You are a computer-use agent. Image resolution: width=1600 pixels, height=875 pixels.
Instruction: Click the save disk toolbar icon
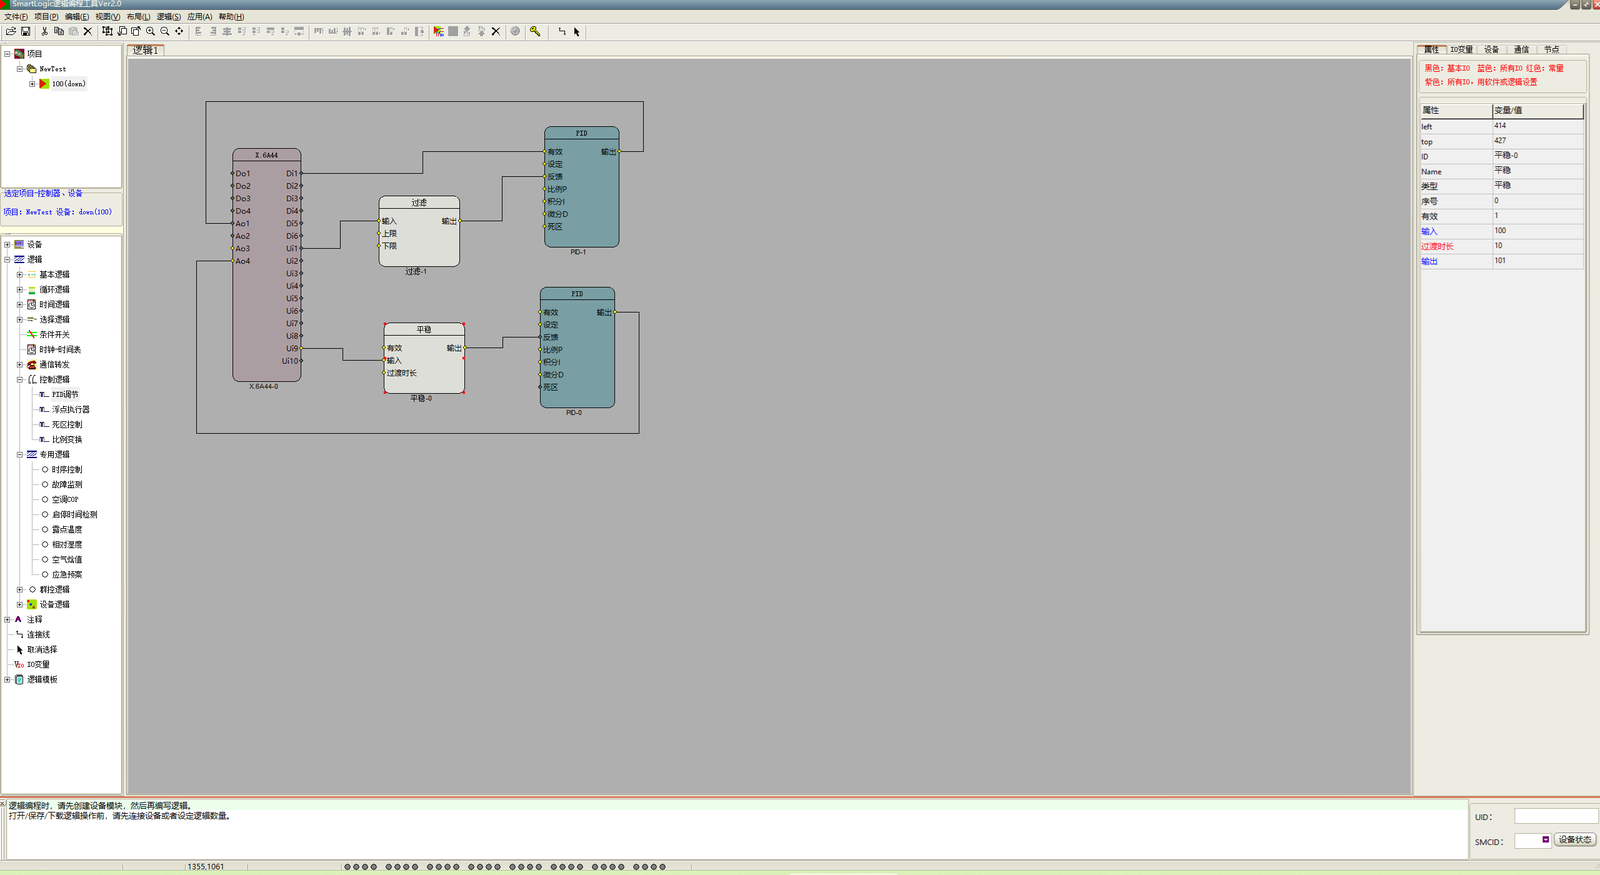click(x=26, y=31)
